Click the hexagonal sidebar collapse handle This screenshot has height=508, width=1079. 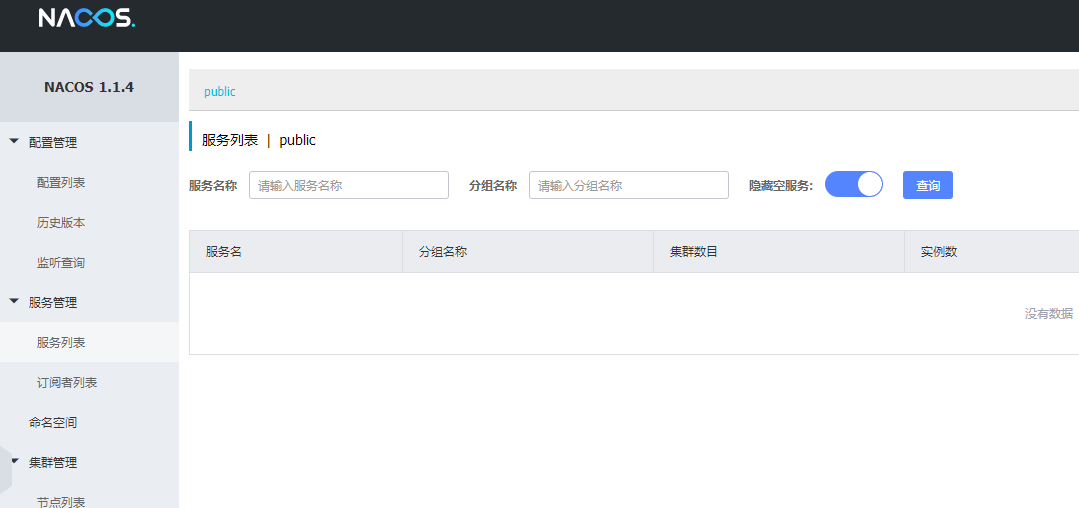[x=5, y=470]
